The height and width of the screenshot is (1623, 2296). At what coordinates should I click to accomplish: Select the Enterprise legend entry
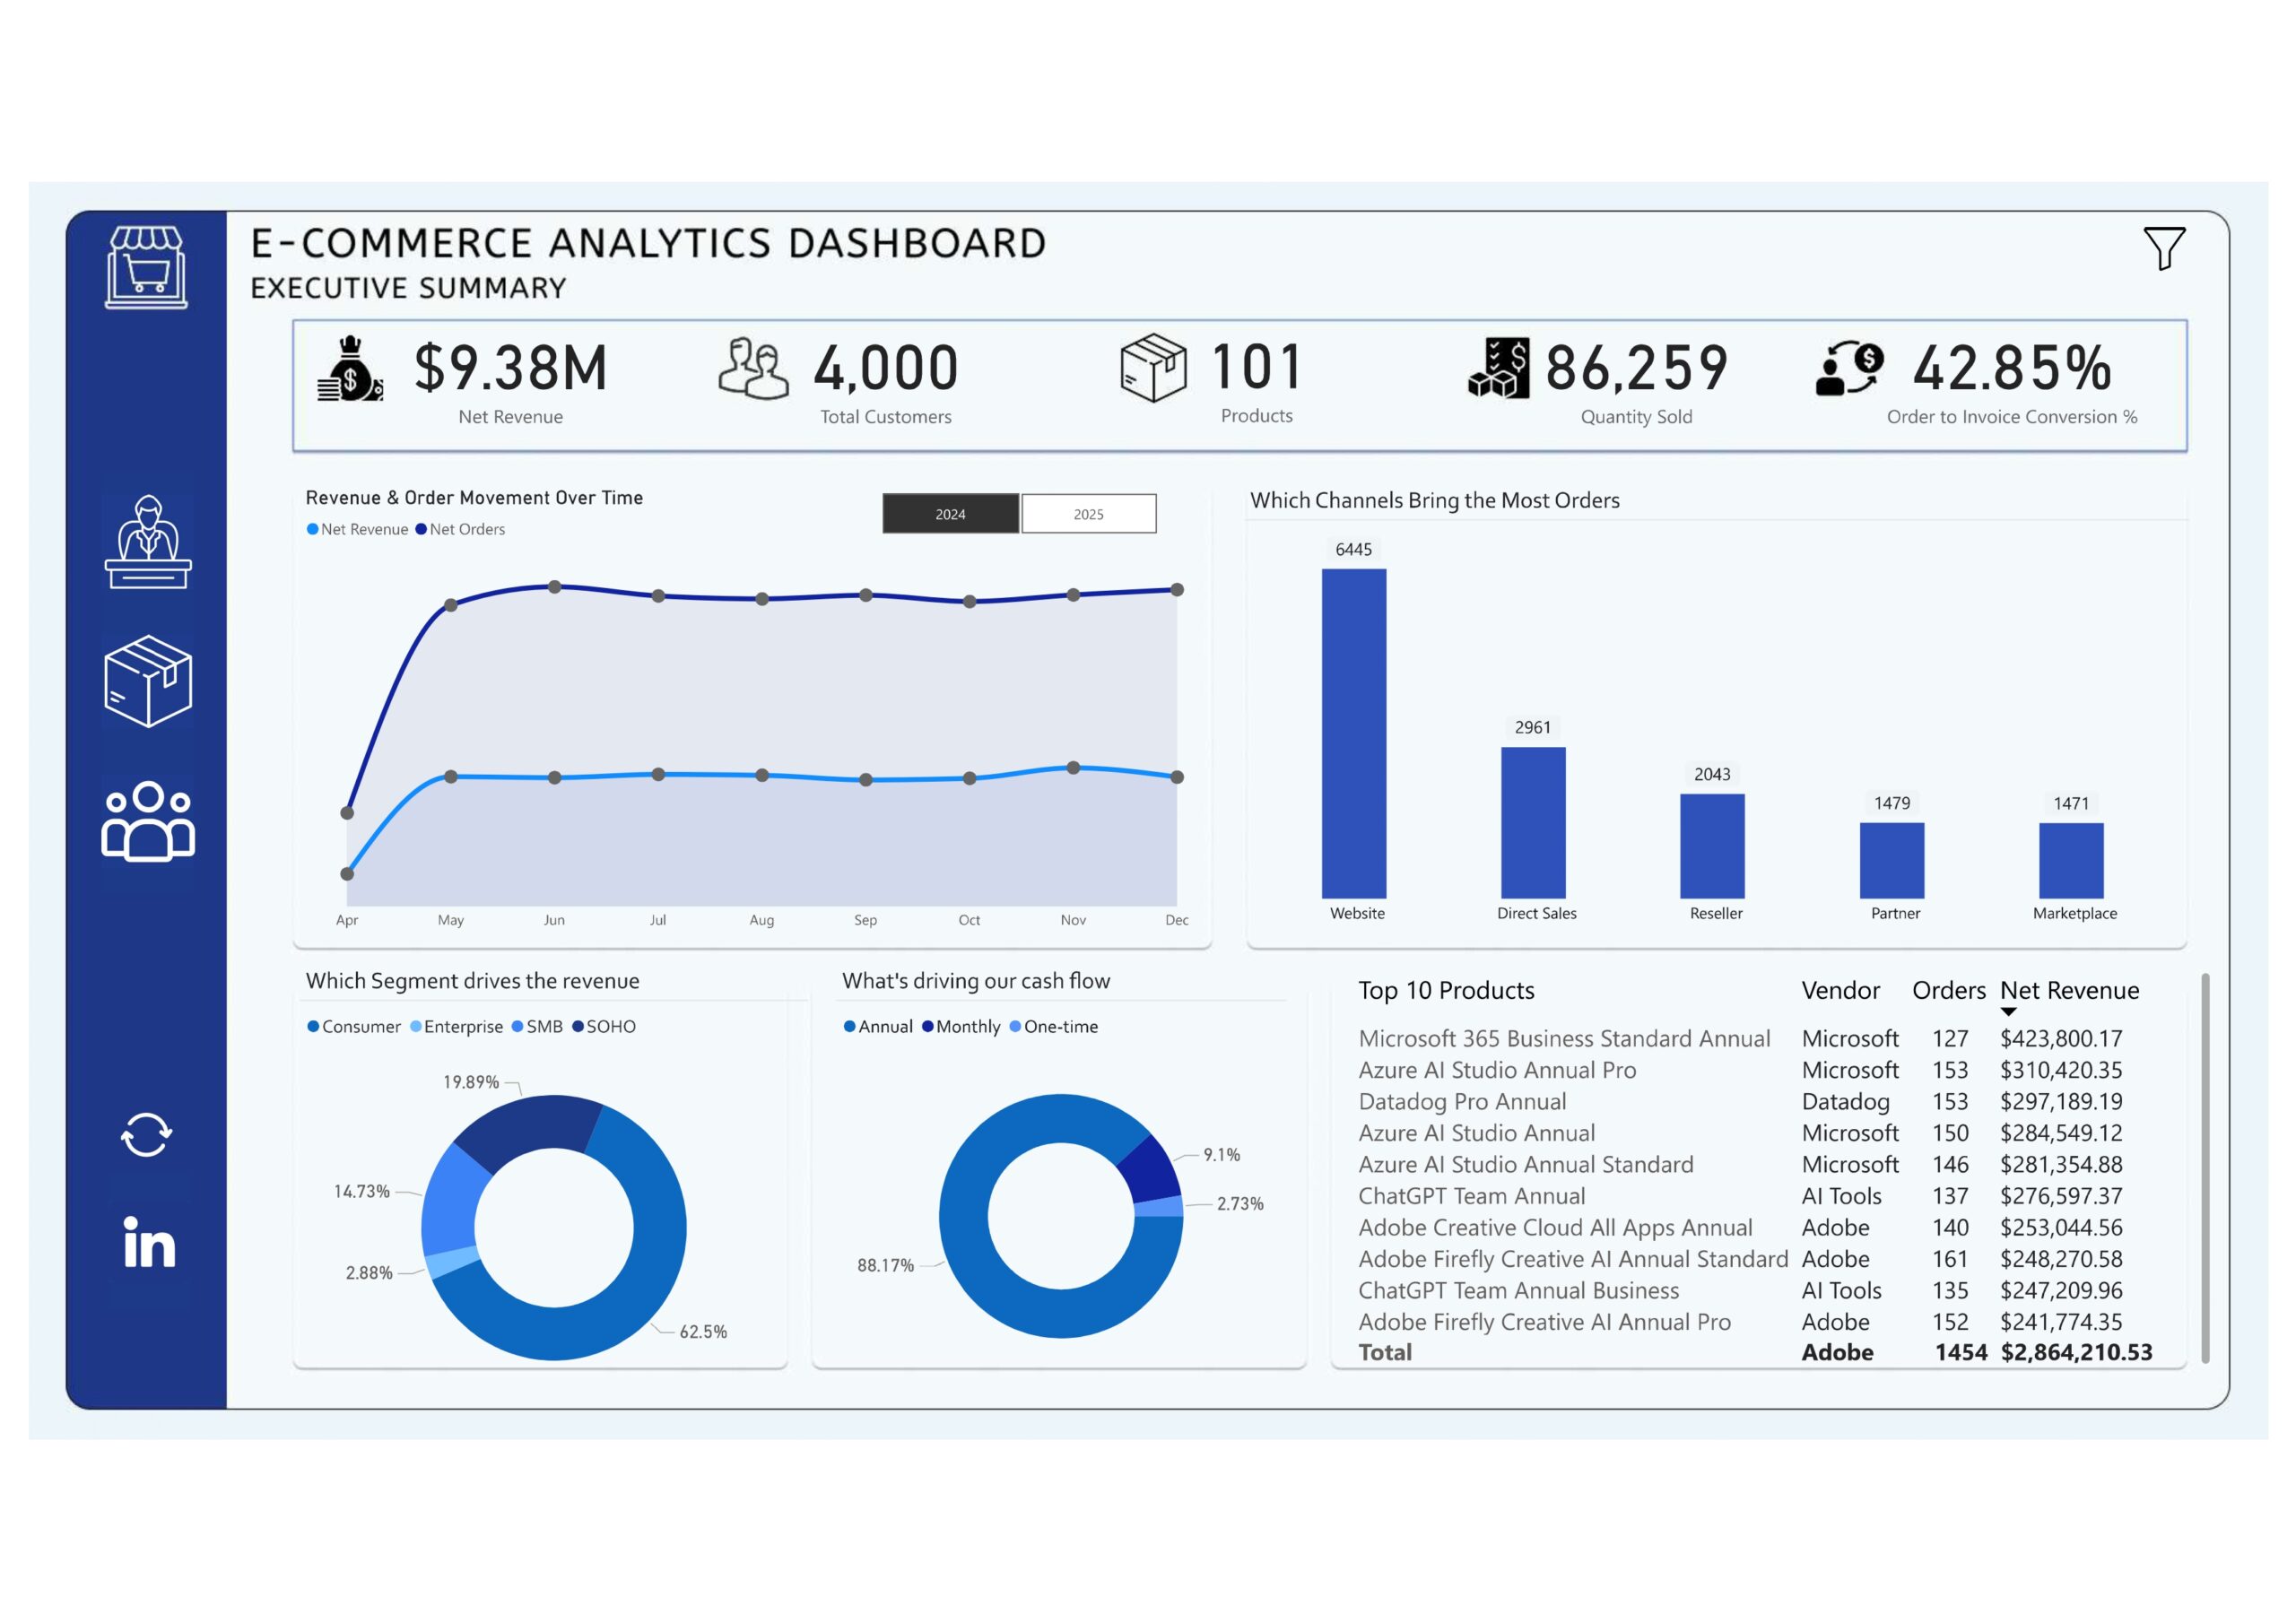coord(456,1026)
